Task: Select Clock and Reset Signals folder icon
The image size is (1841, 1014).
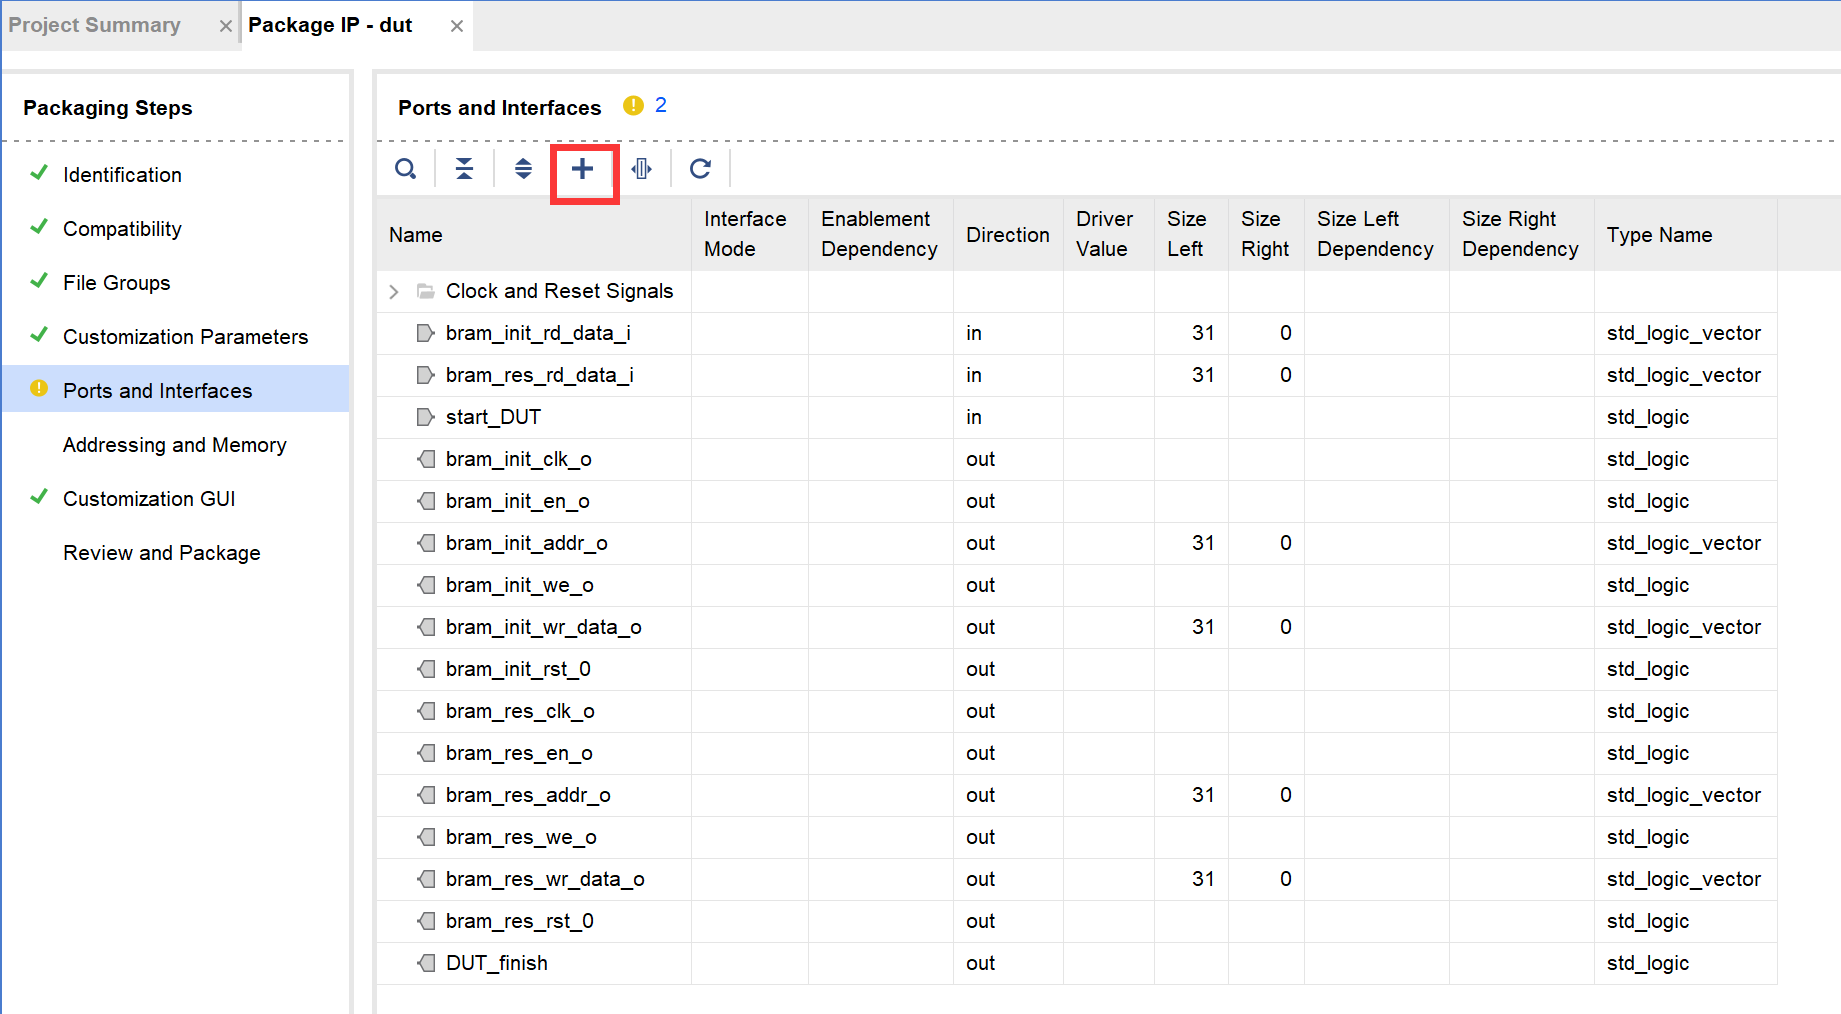Action: click(x=426, y=291)
